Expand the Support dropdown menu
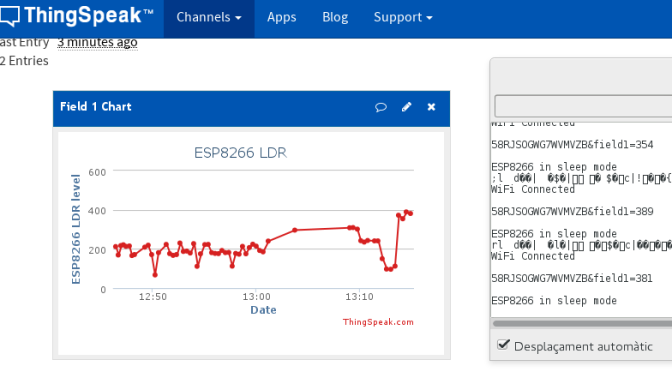Image resolution: width=672 pixels, height=372 pixels. [403, 17]
